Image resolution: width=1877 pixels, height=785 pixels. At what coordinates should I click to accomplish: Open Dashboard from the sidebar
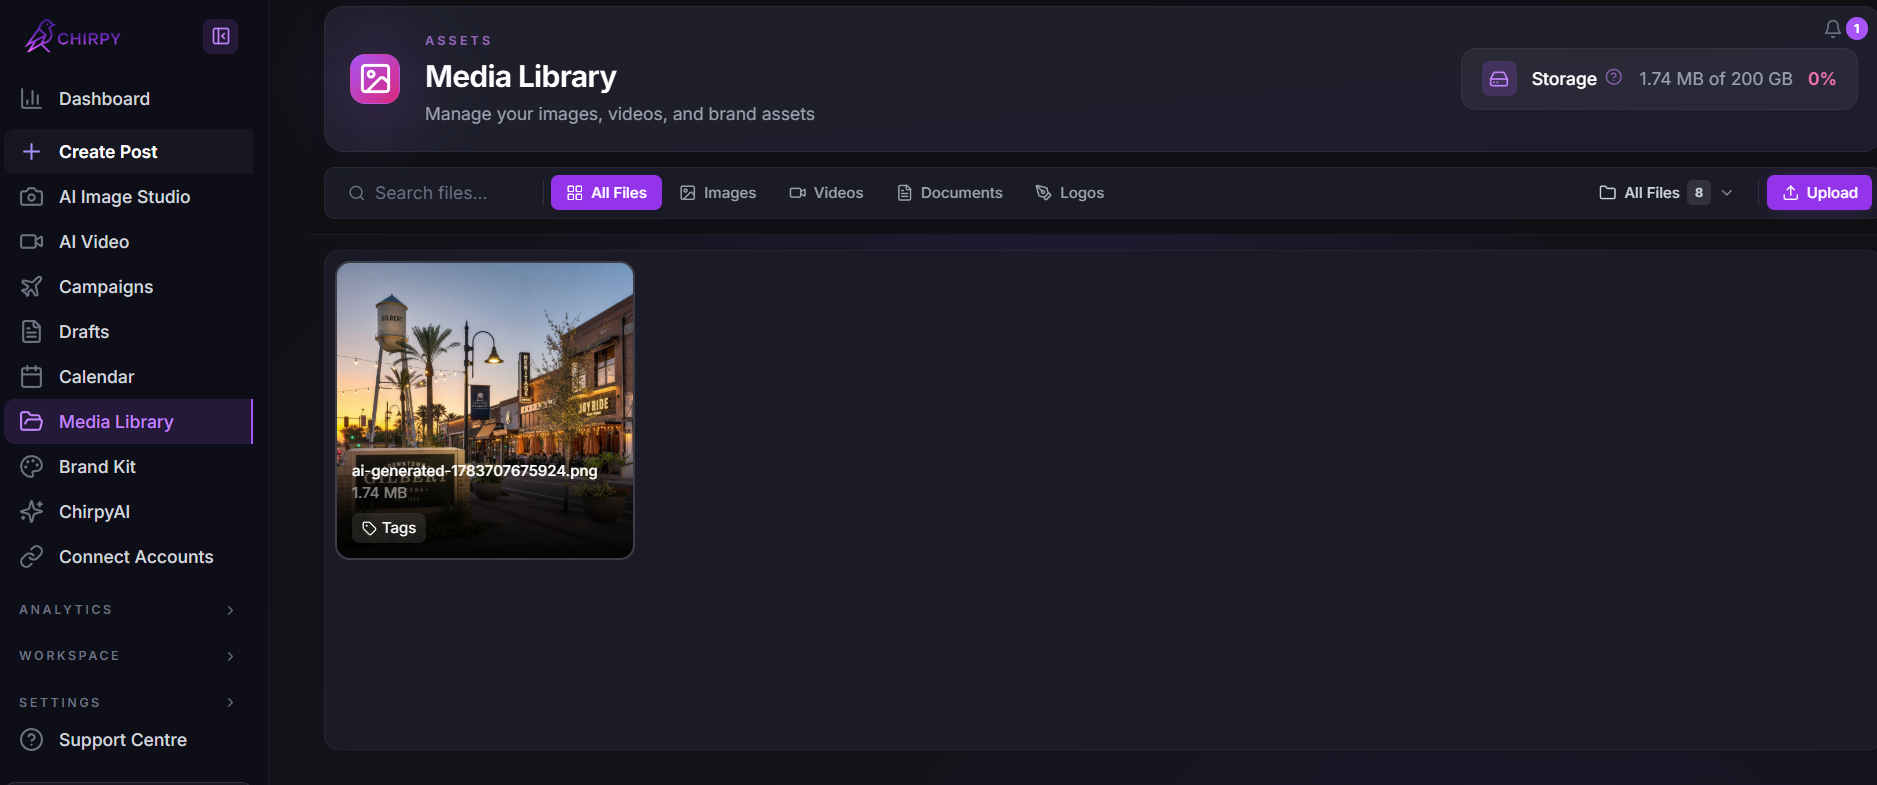[x=128, y=99]
